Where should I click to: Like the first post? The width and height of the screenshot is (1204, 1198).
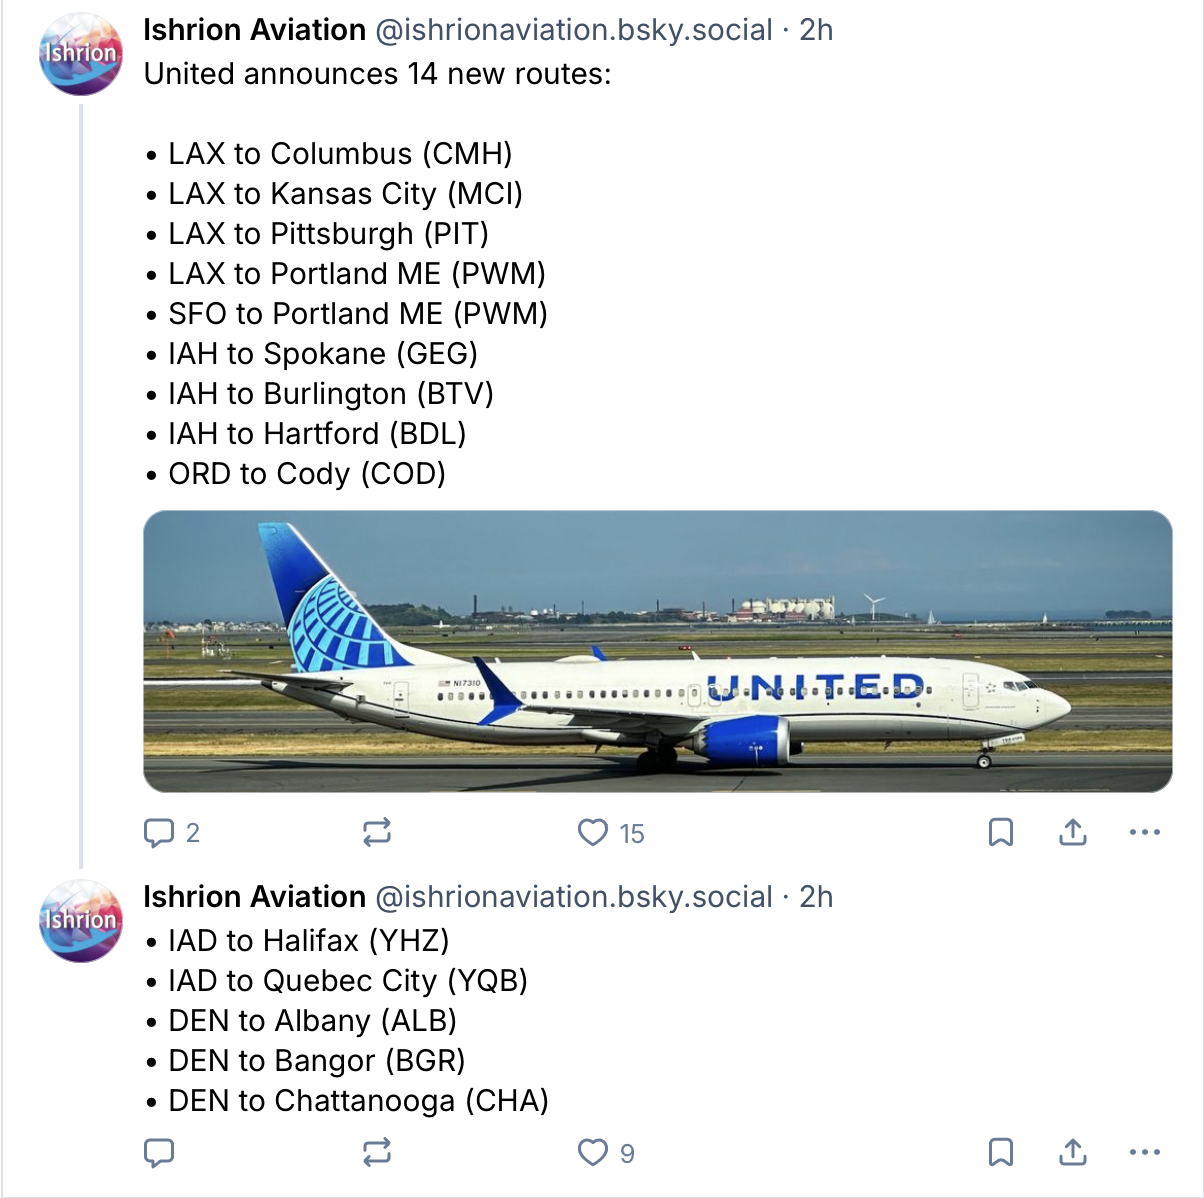[593, 831]
